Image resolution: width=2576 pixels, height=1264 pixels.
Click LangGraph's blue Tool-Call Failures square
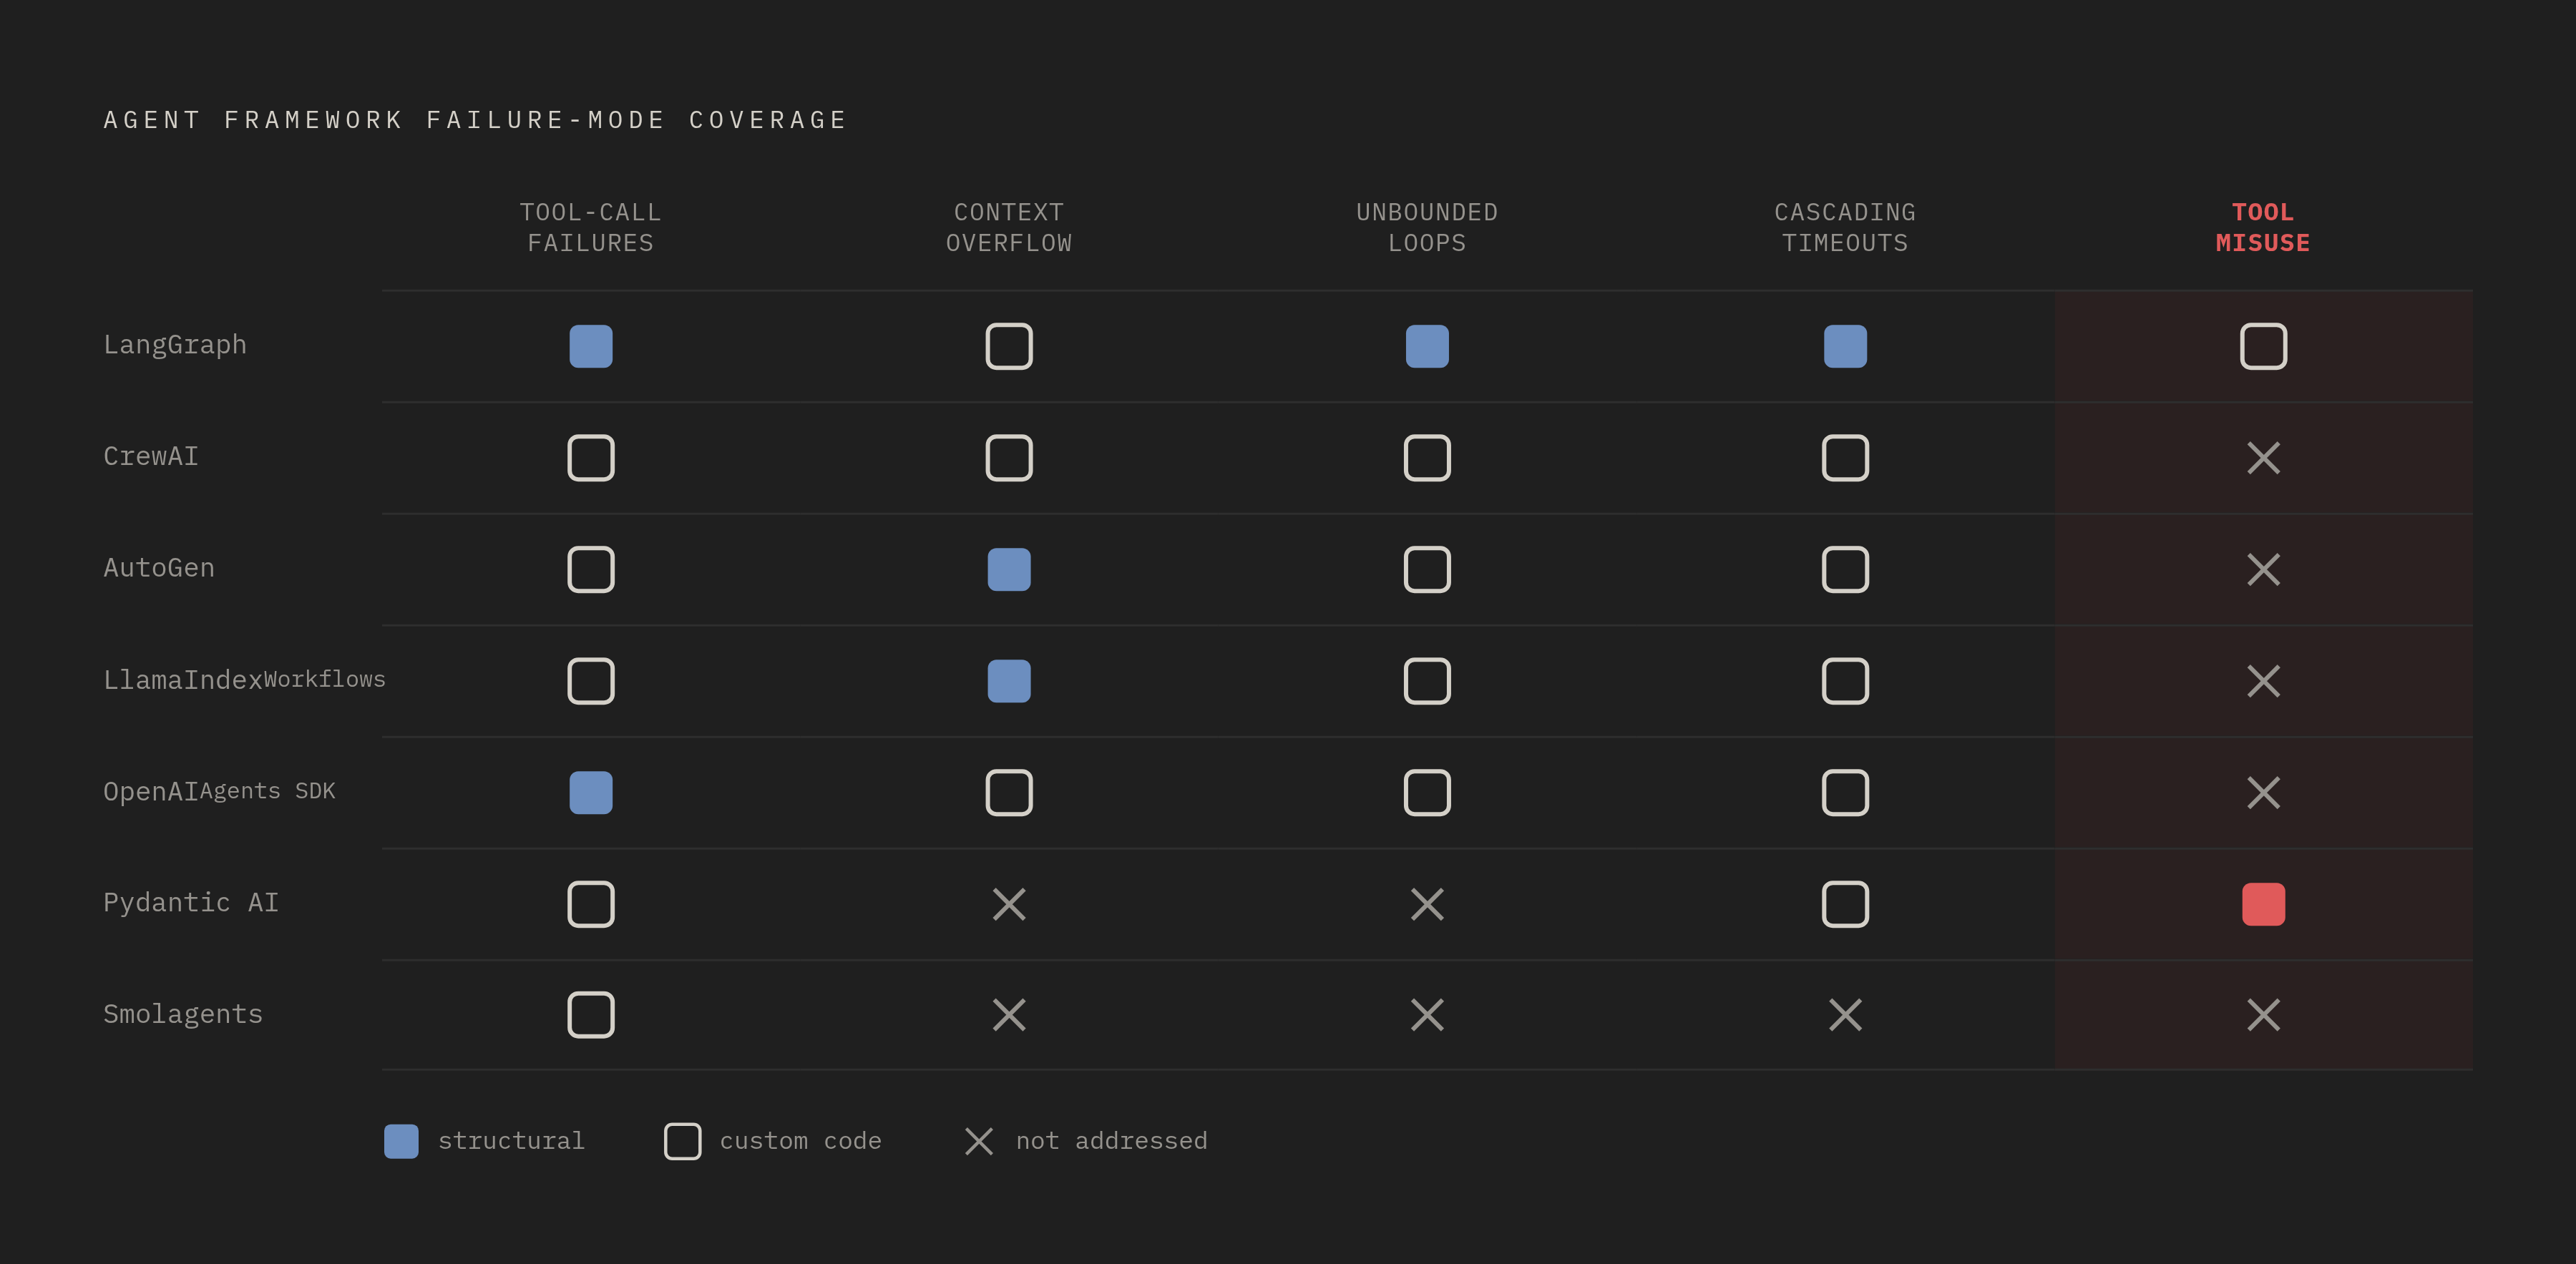[591, 346]
